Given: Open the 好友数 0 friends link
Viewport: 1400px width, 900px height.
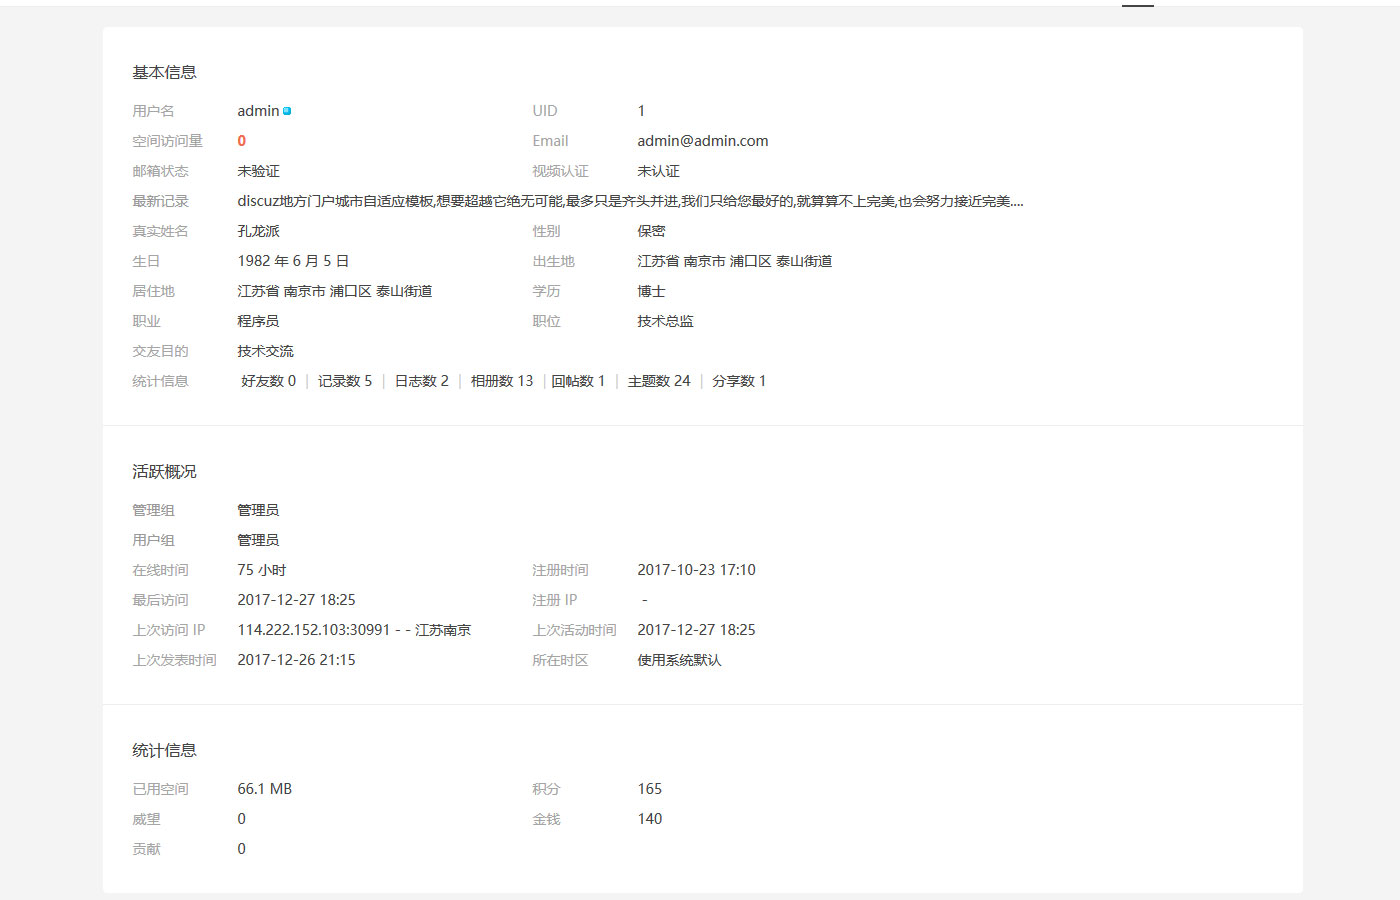Looking at the screenshot, I should (x=268, y=381).
